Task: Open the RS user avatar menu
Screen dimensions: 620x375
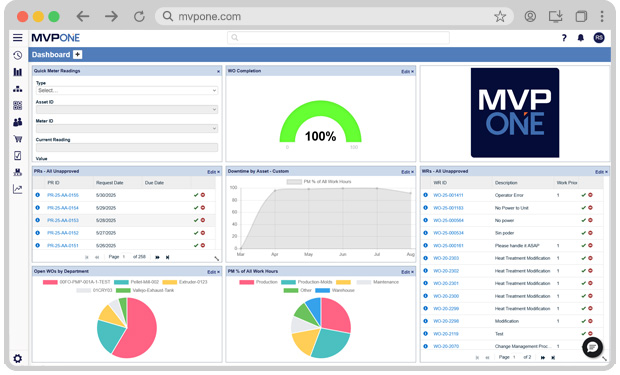Action: 599,38
